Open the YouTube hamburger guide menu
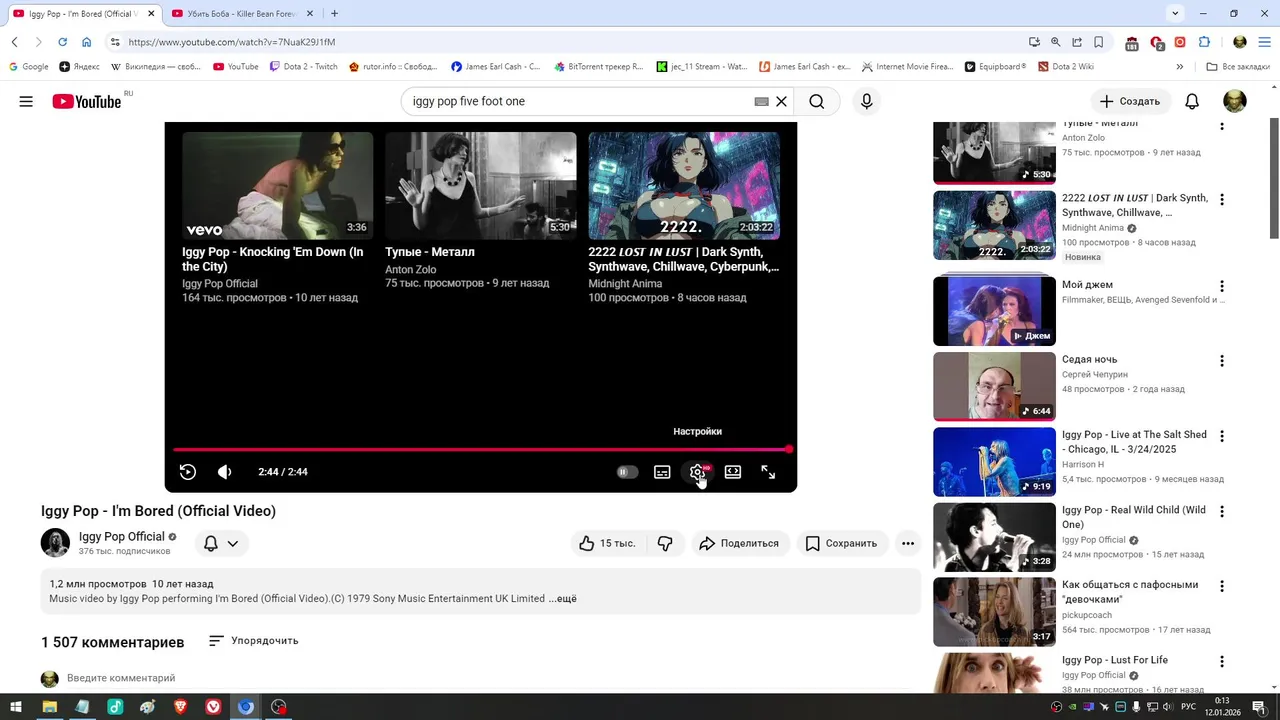1280x720 pixels. [x=26, y=101]
